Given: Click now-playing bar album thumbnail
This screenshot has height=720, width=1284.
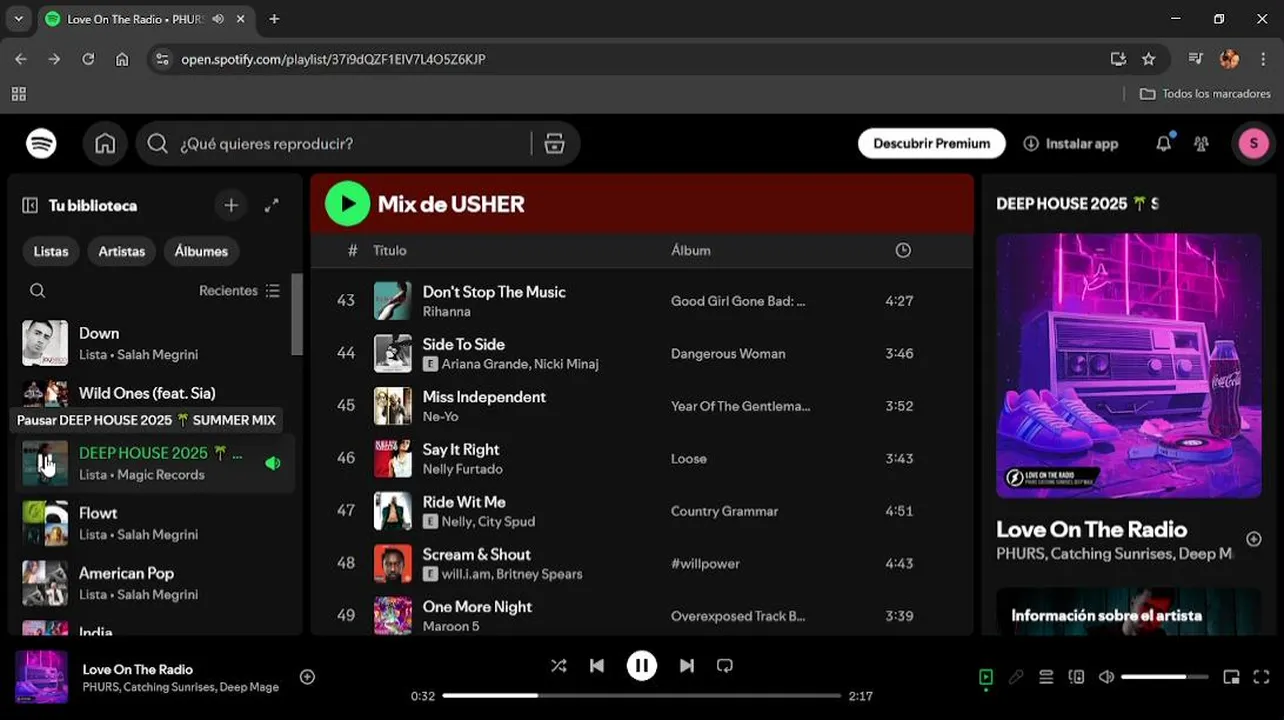Looking at the screenshot, I should pos(41,677).
